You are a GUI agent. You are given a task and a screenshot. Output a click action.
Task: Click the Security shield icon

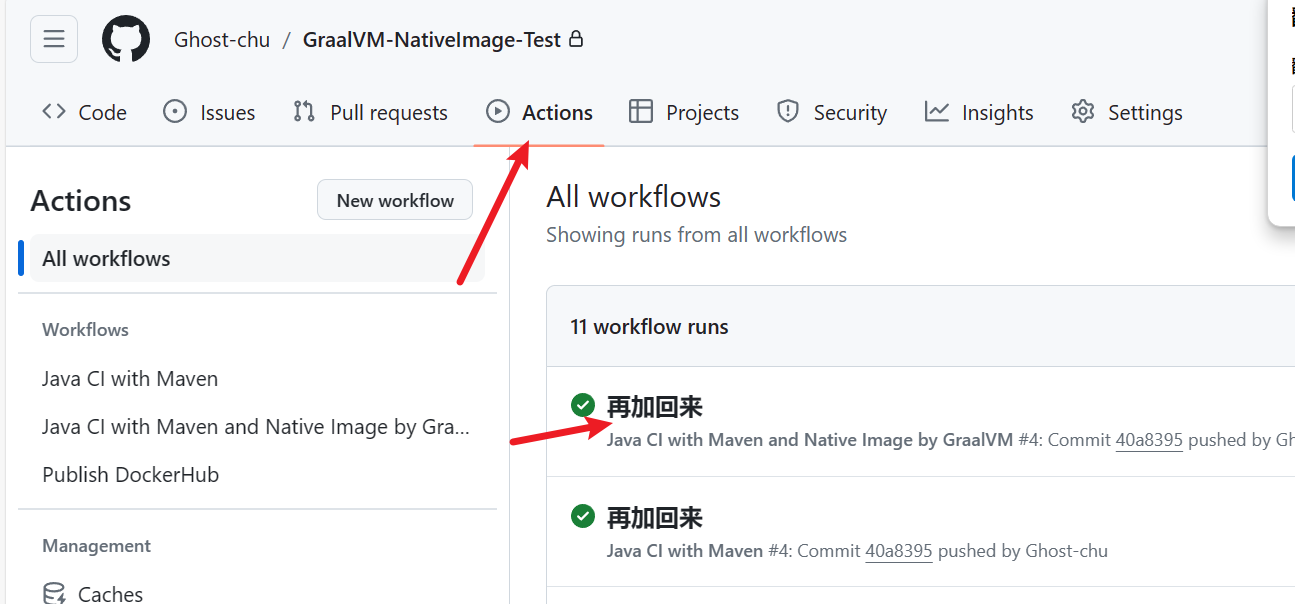coord(788,111)
